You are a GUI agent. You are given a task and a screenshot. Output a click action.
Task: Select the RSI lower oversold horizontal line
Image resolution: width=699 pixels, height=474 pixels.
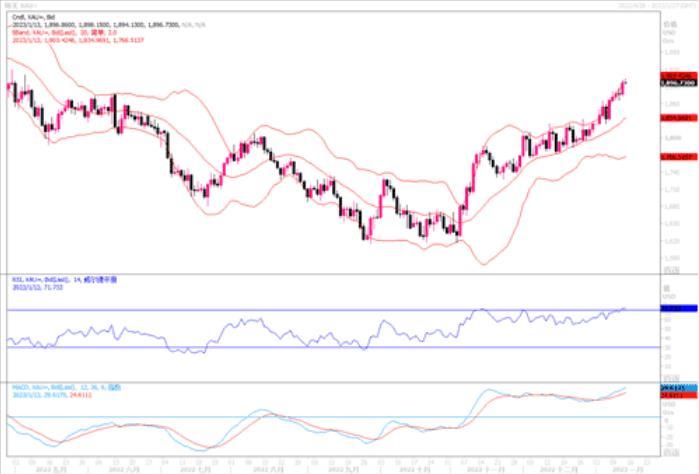[300, 347]
